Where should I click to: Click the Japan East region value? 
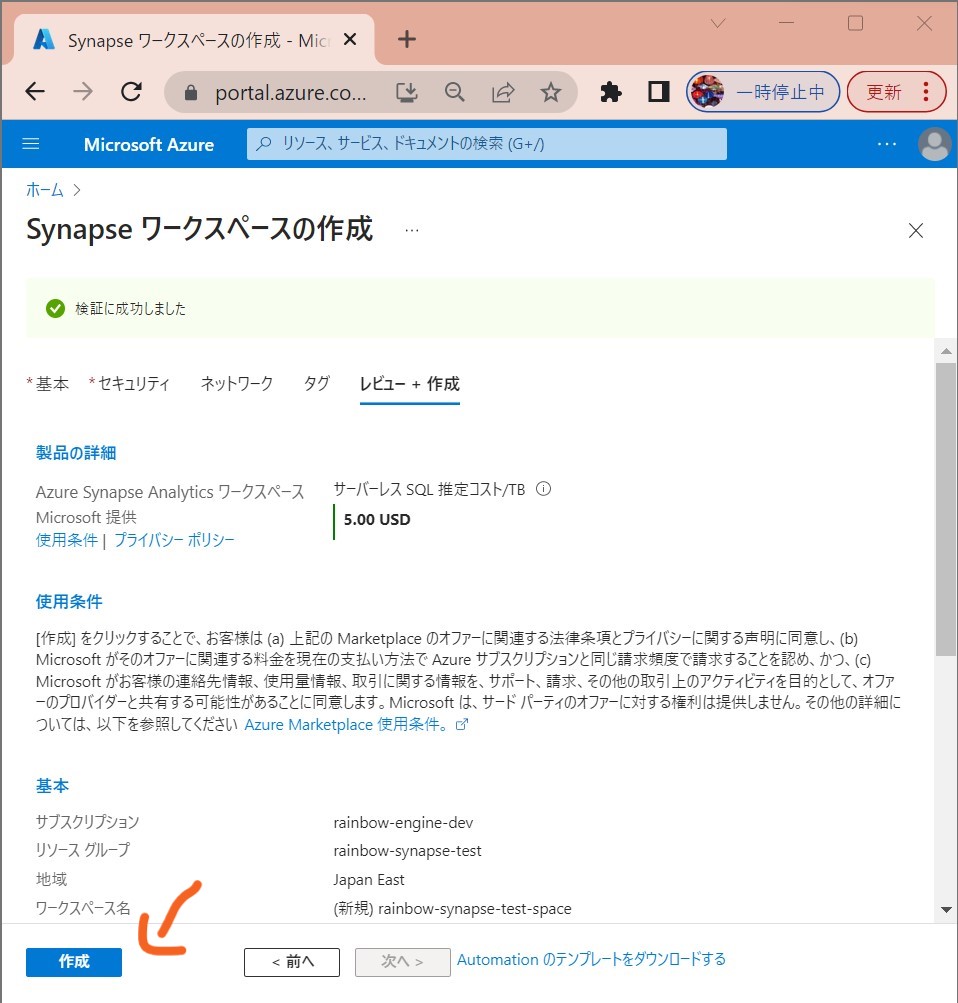coord(369,880)
